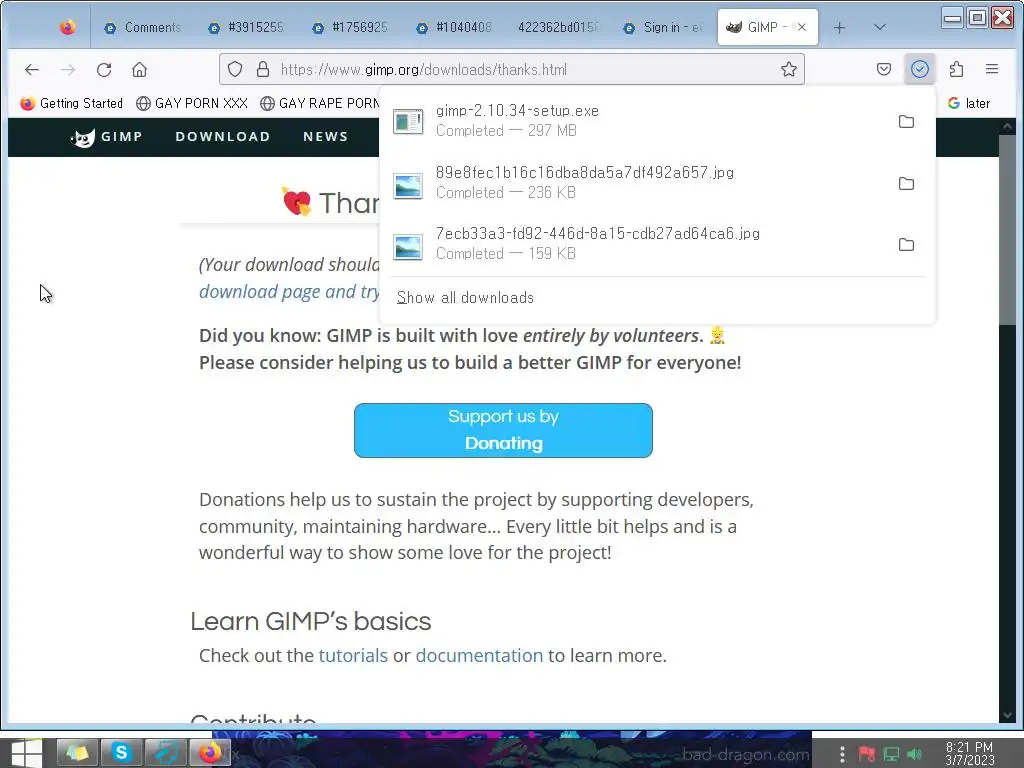This screenshot has width=1024, height=768.
Task: Close the downloads panel via toolbar icon
Action: coord(920,69)
